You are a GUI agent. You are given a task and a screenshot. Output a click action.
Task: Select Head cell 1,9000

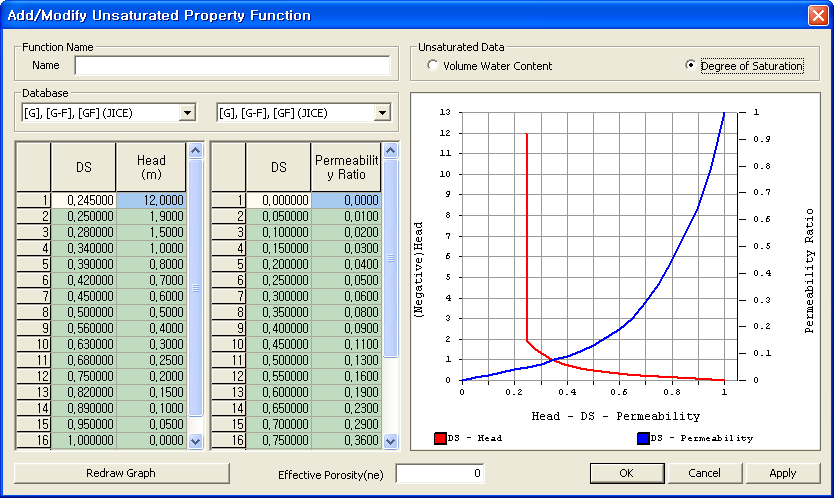(151, 216)
